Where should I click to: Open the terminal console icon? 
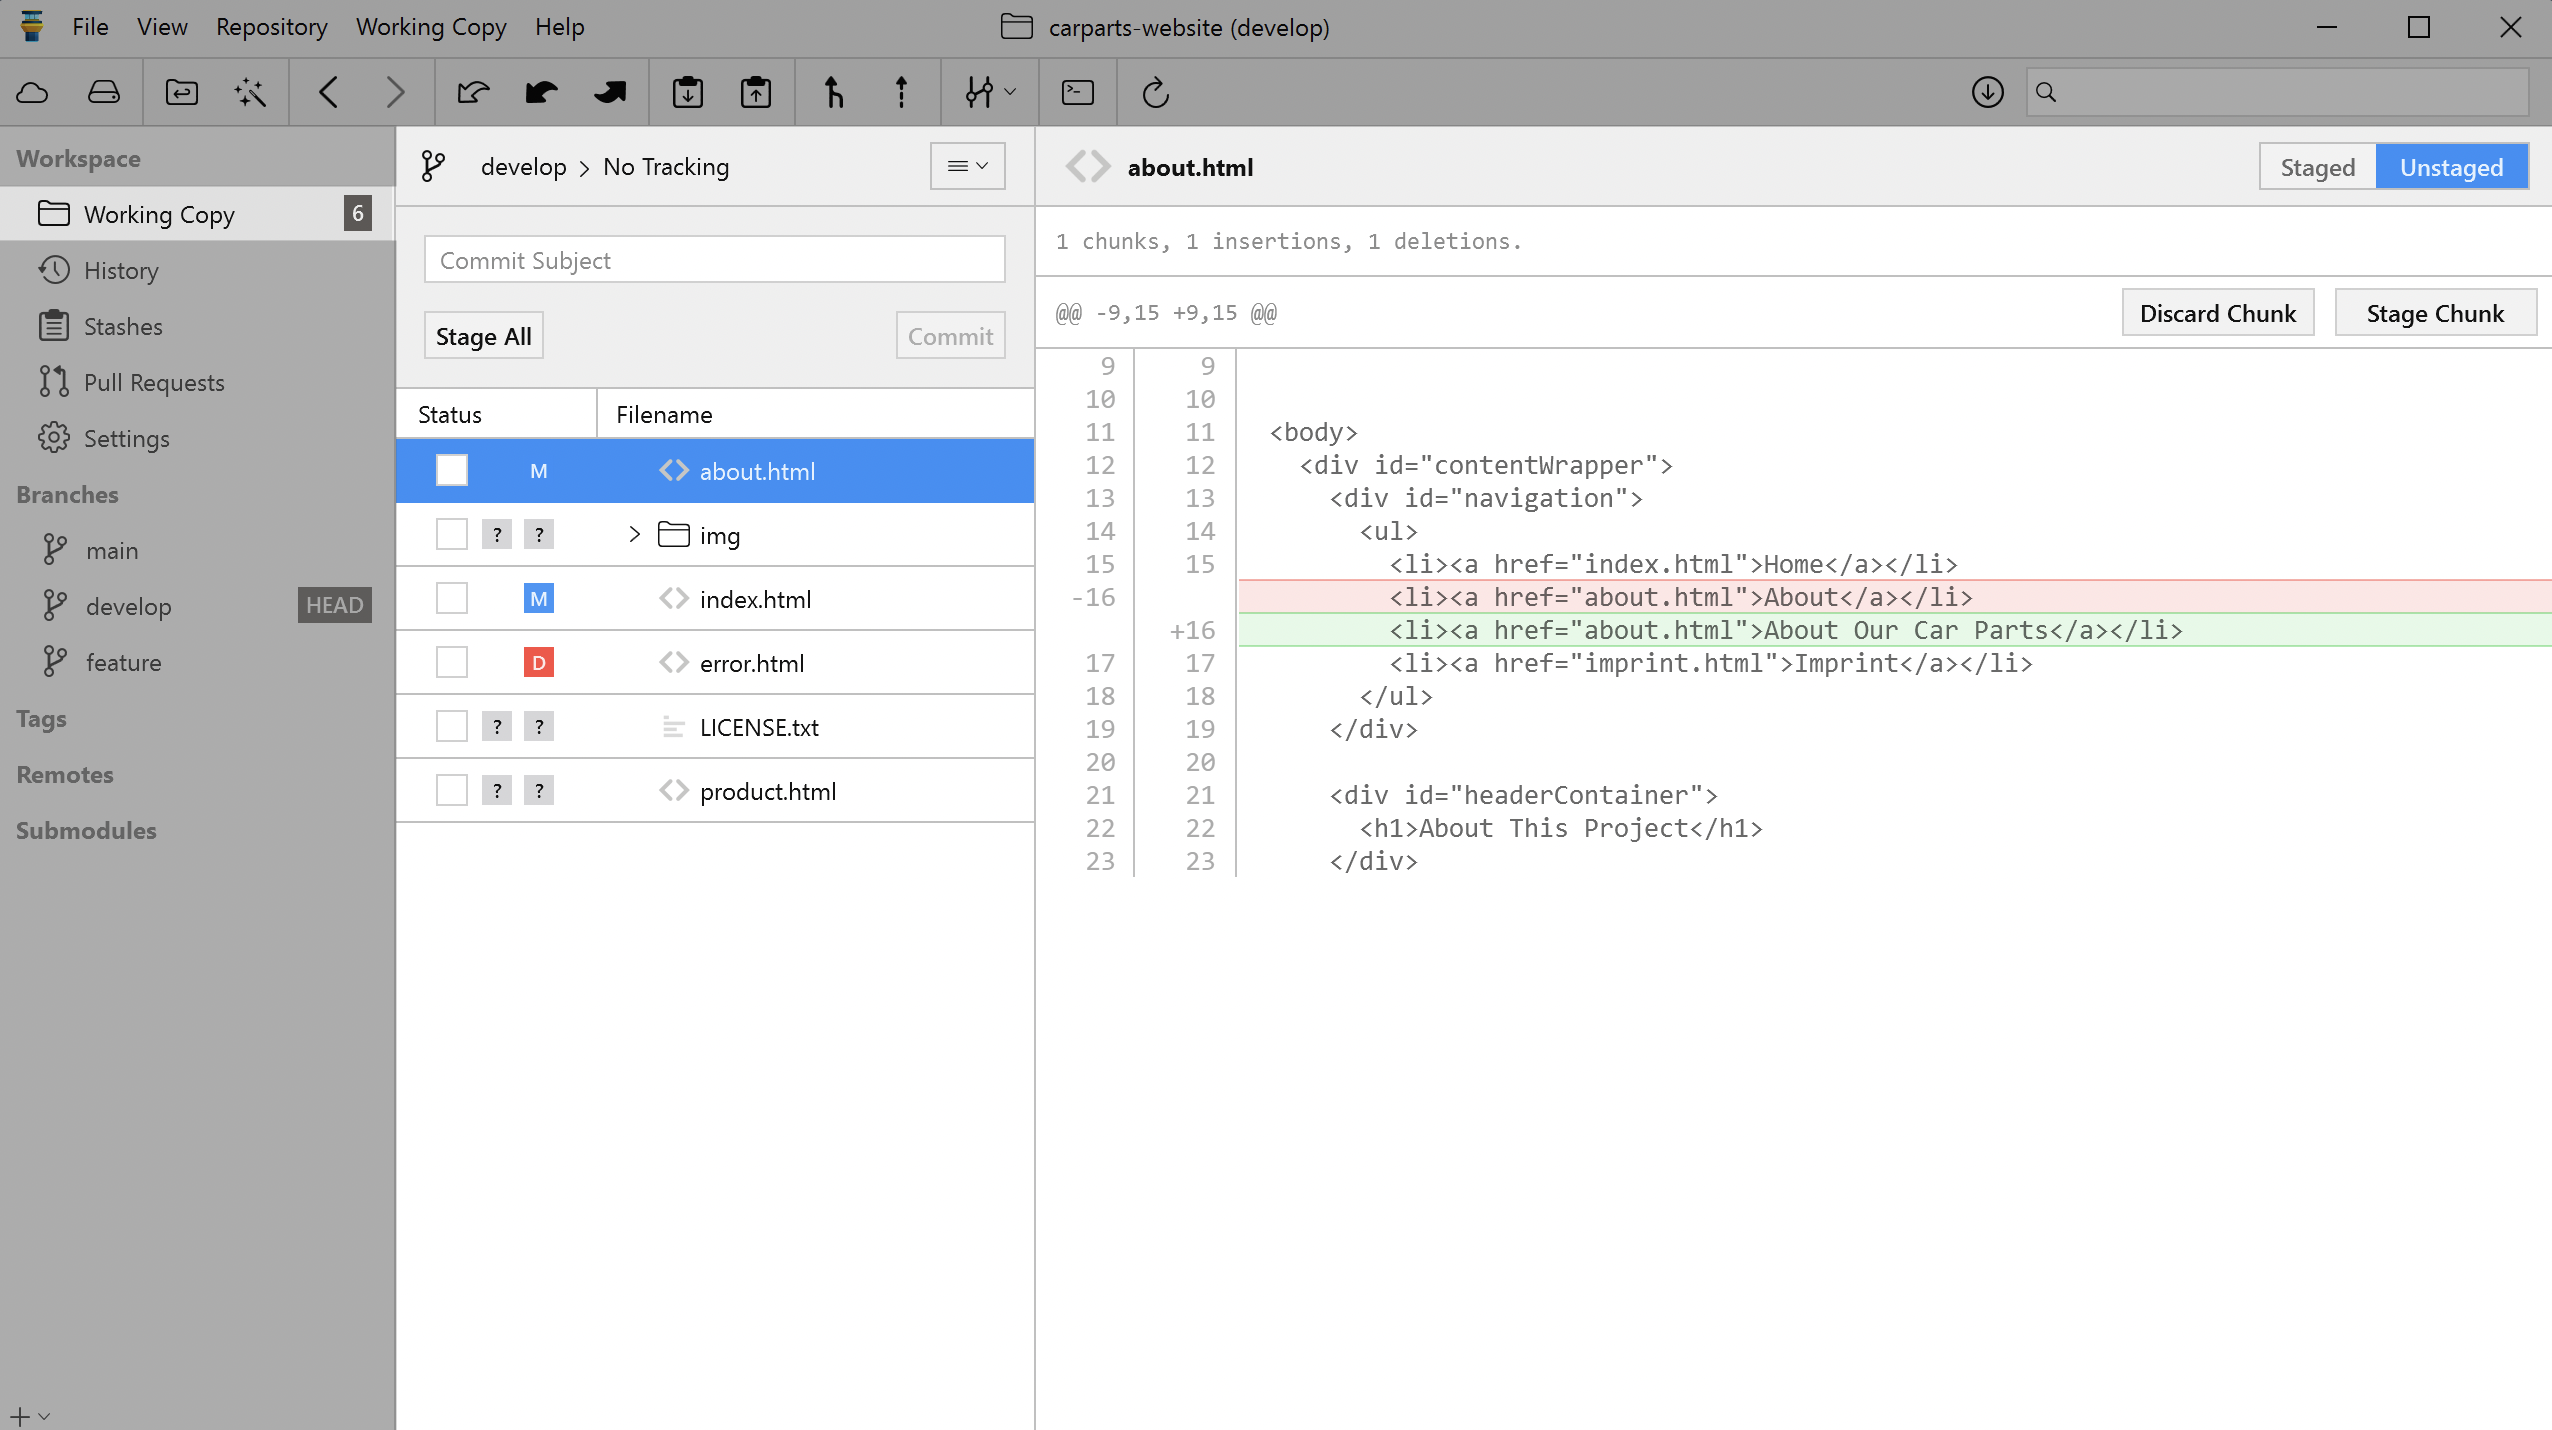click(1077, 93)
